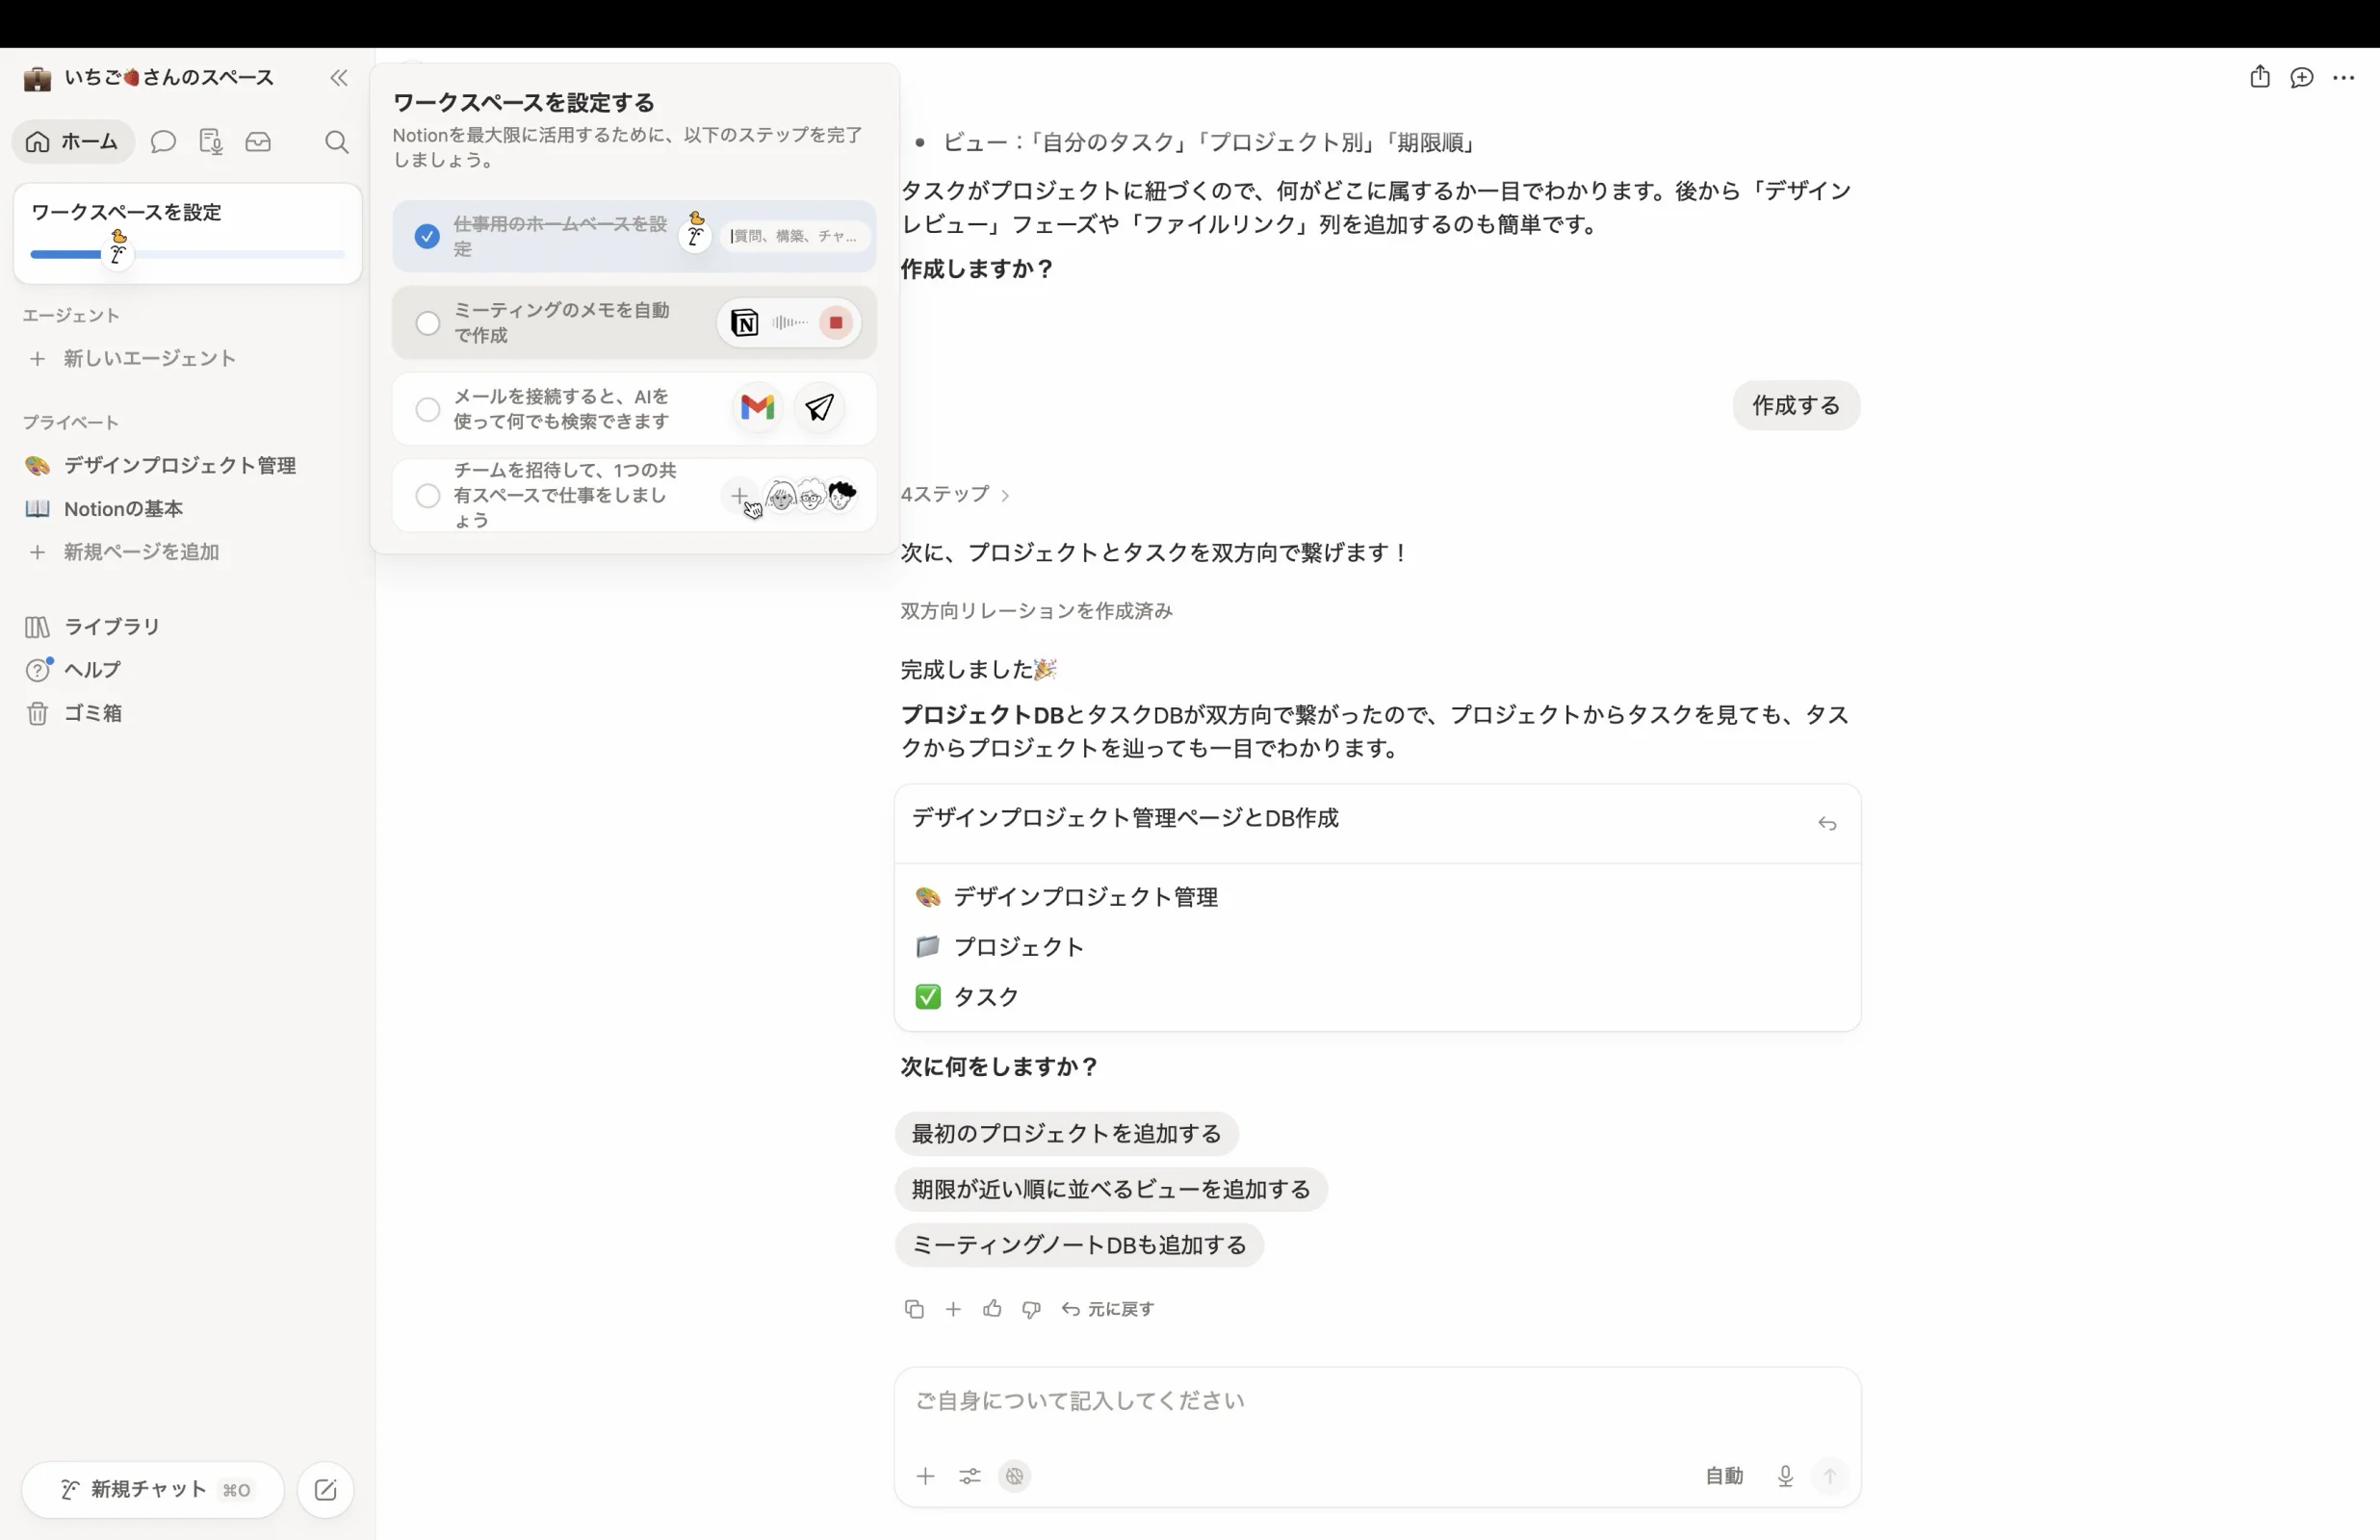Open the meeting notes microphone icon in sidebar
2380x1540 pixels.
211,142
